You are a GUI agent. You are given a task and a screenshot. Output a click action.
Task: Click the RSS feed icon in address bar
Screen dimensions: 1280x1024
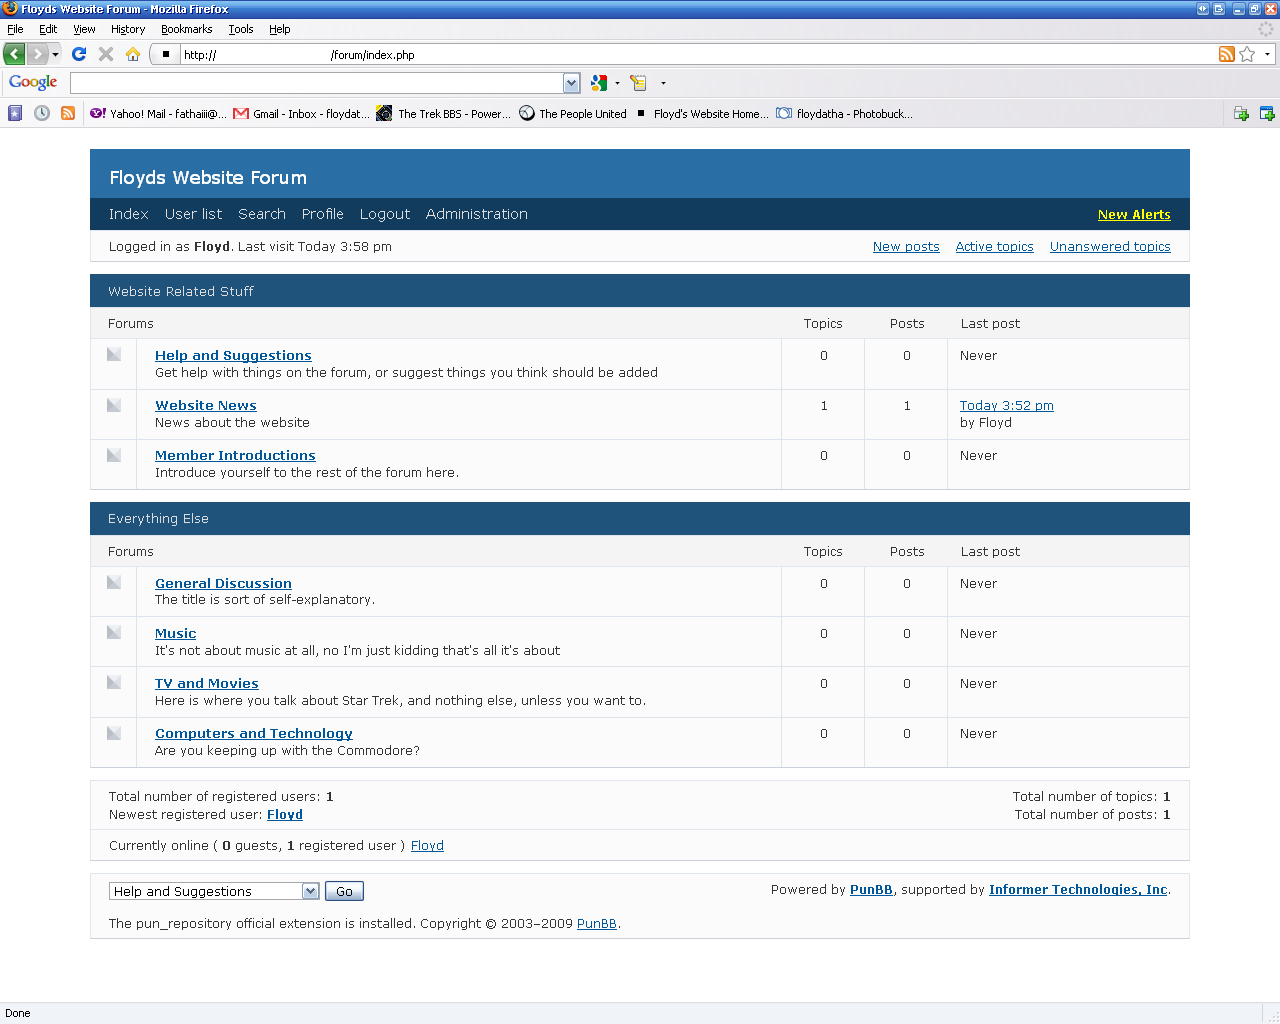coord(1226,54)
